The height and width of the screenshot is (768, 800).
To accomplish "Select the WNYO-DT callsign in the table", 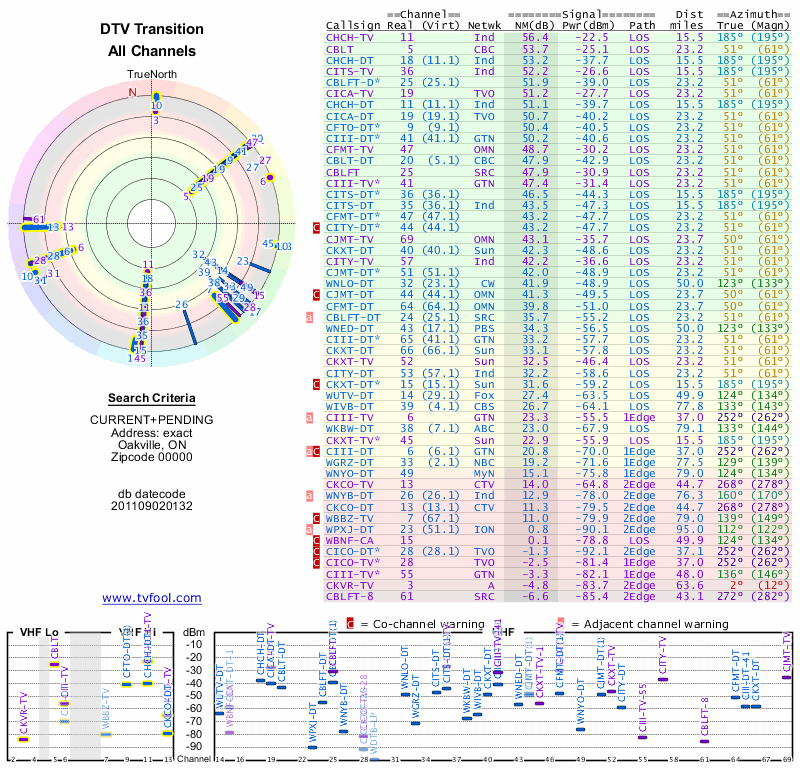I will coord(349,474).
